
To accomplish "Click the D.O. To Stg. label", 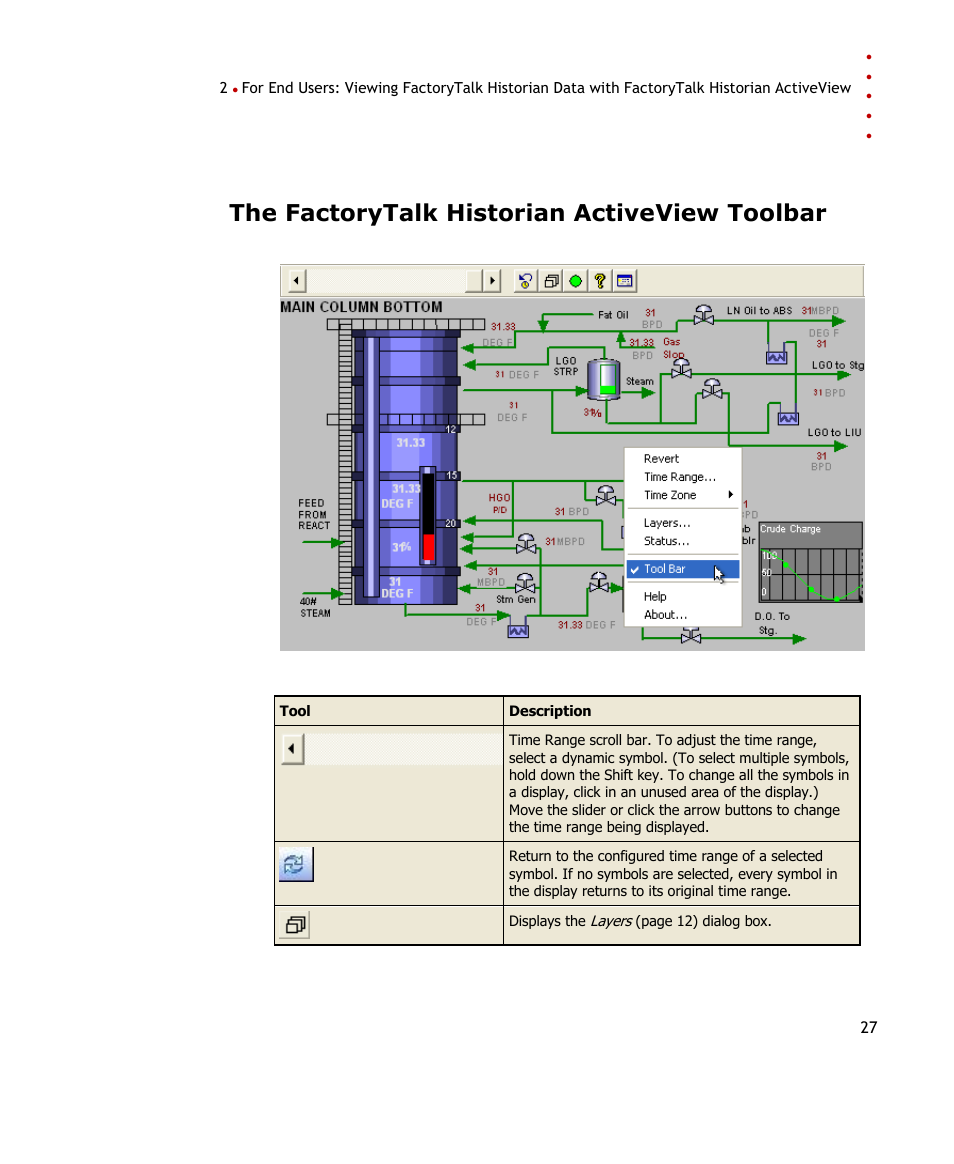I will pos(772,624).
